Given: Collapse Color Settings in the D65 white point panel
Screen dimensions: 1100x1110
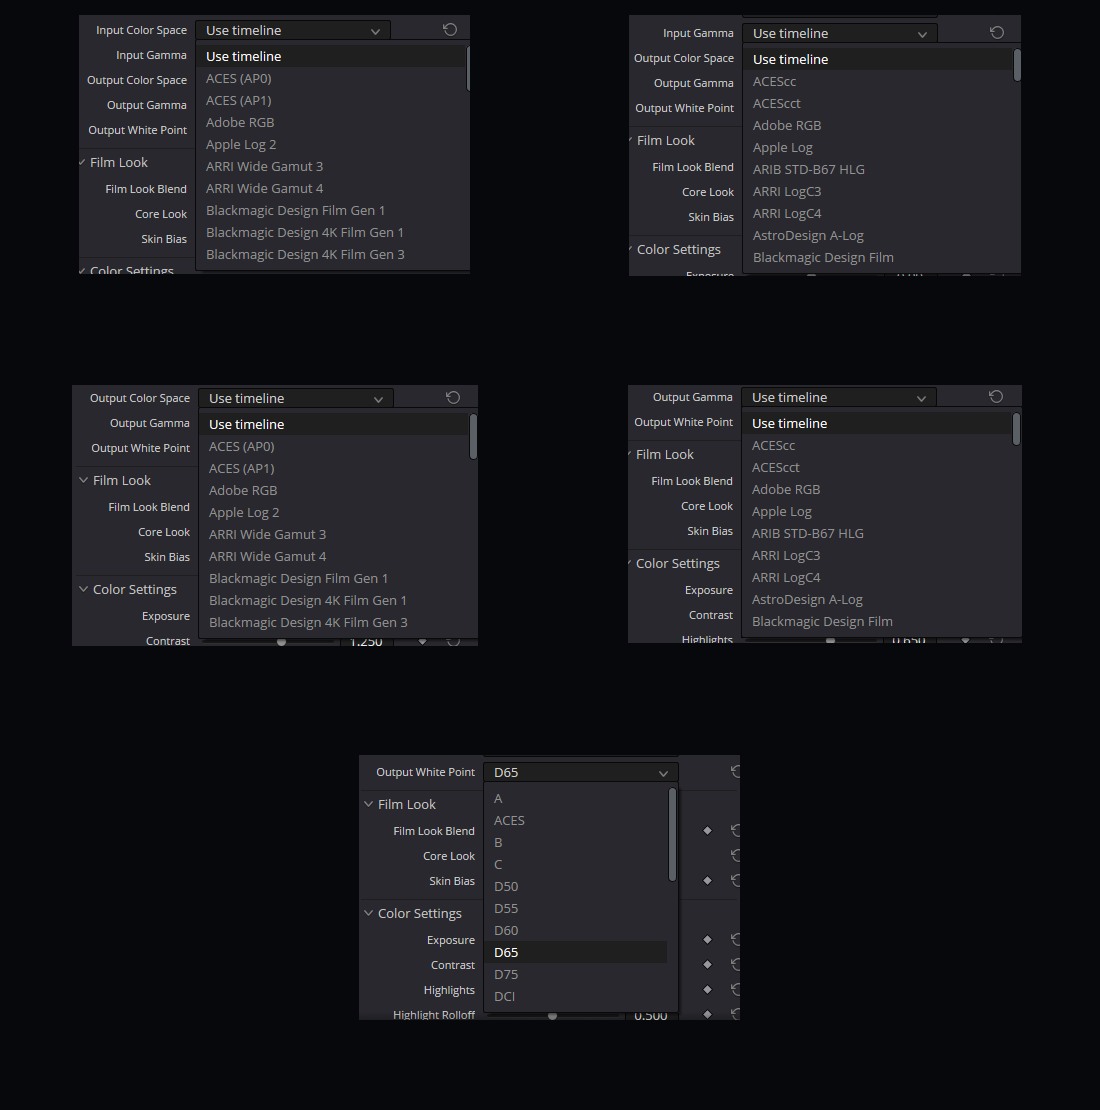Looking at the screenshot, I should 369,913.
